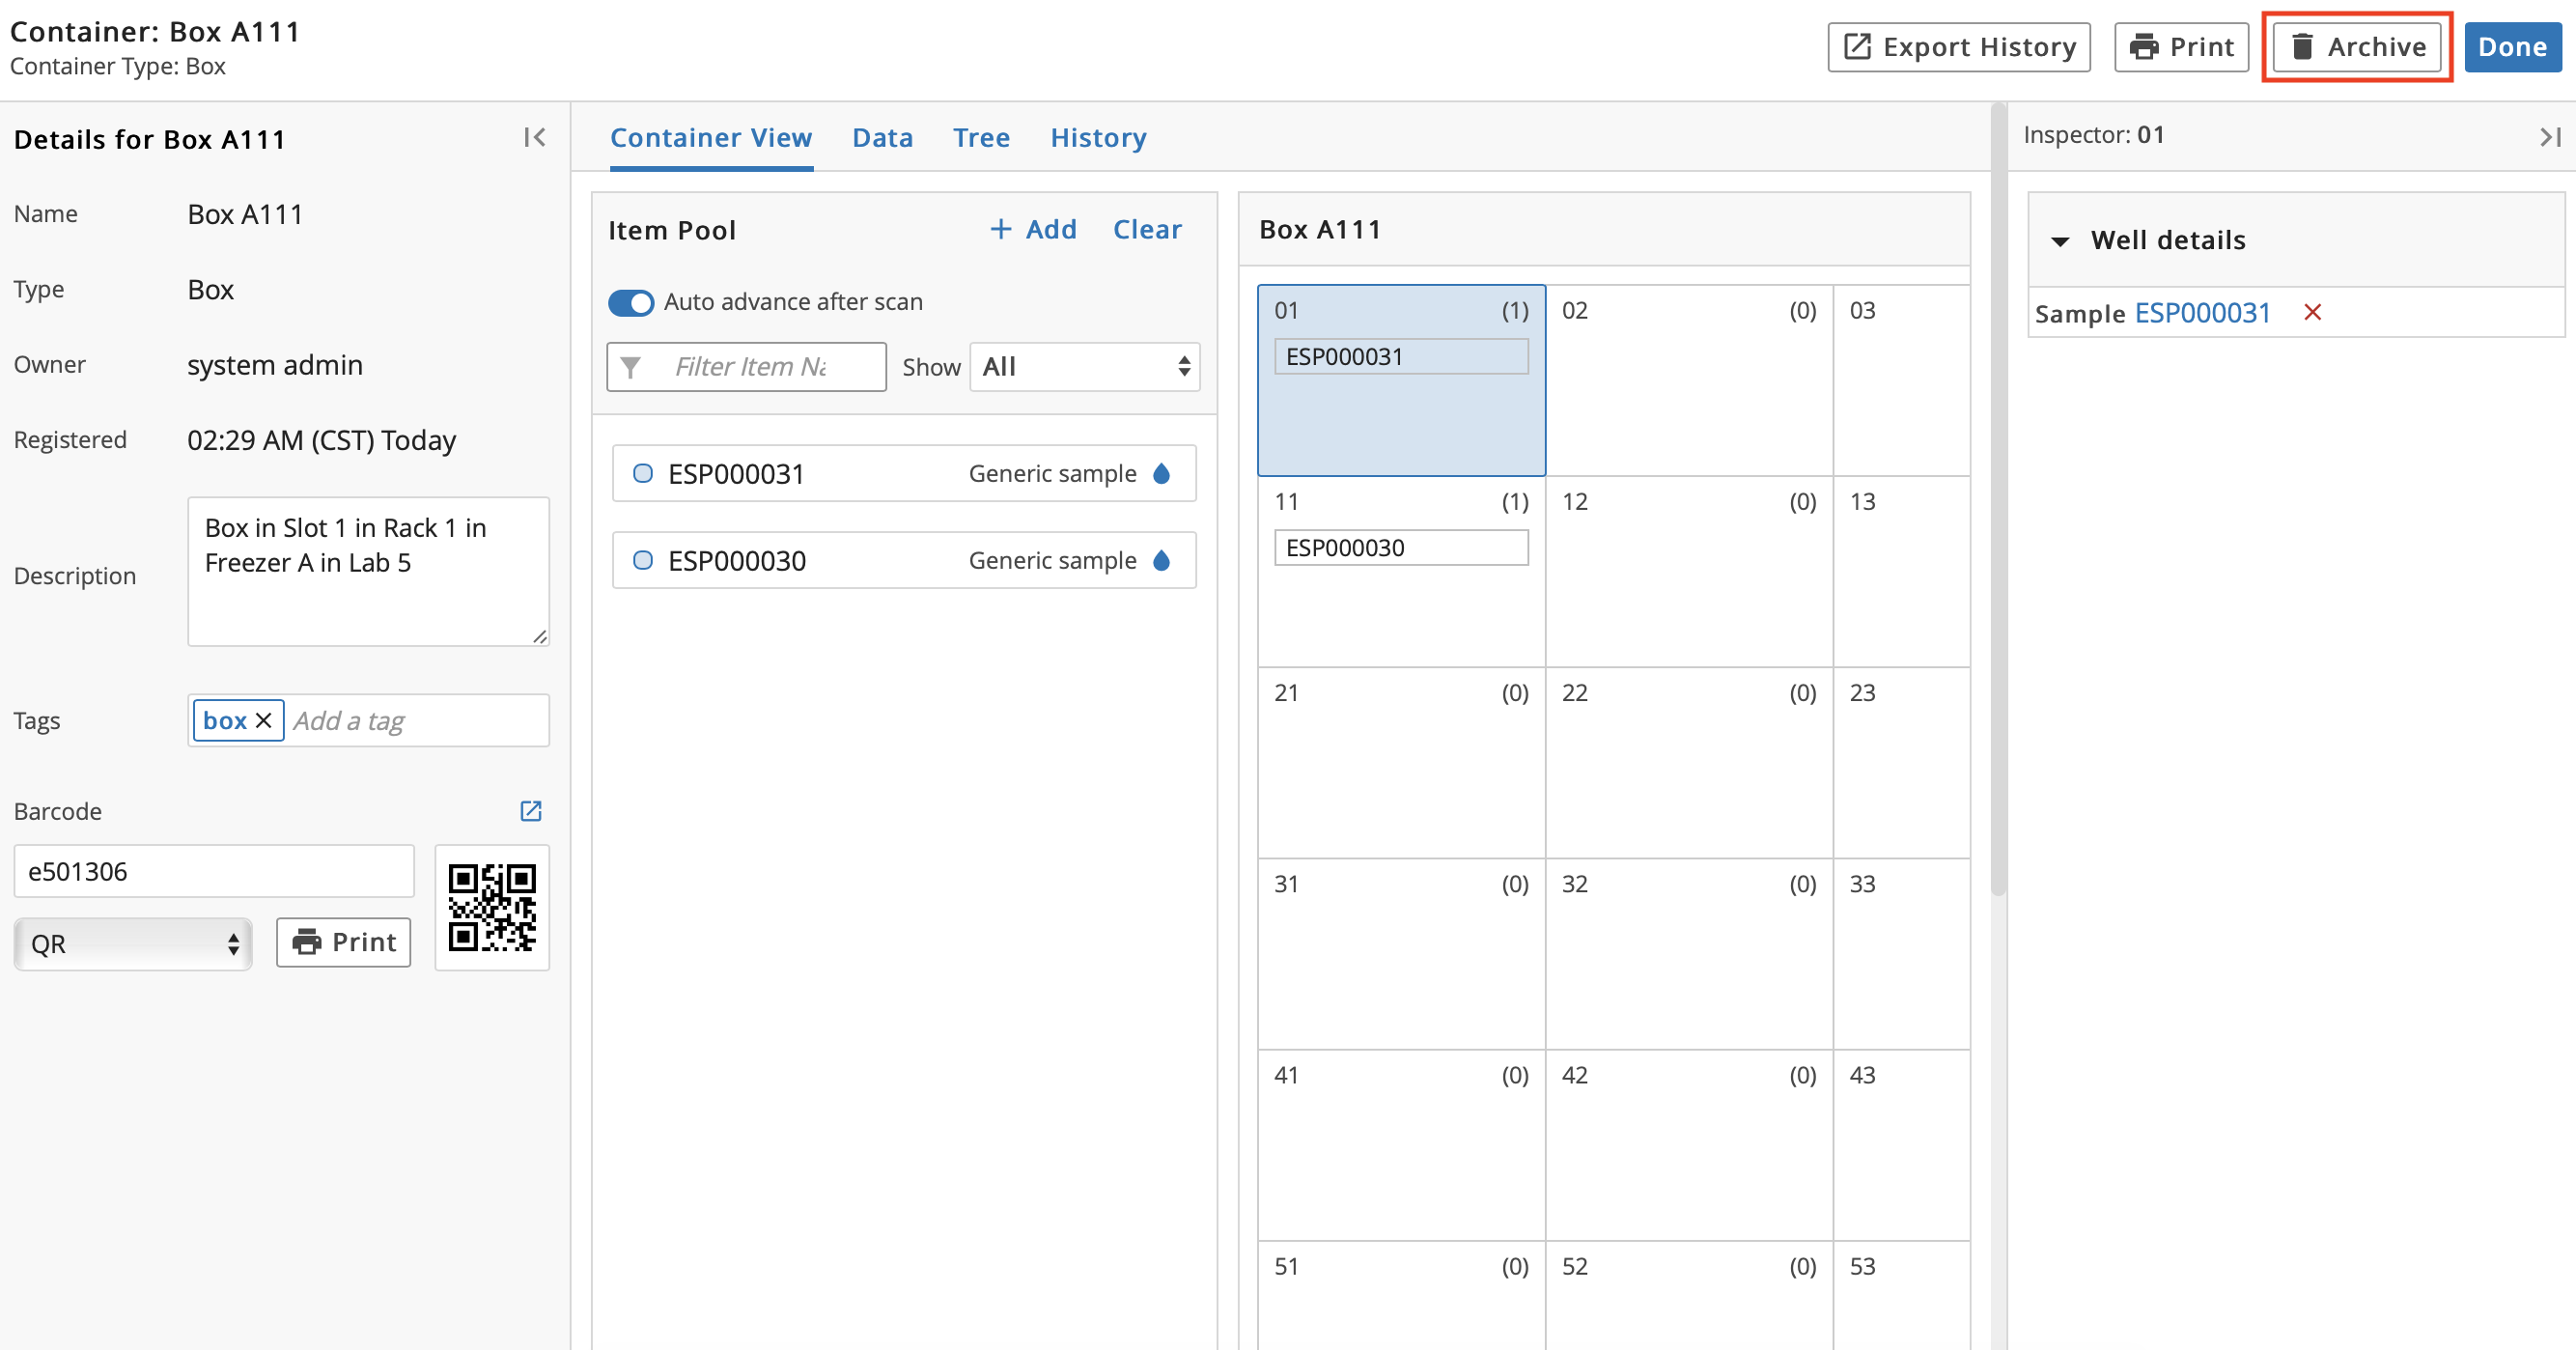Select well 31 in the box grid
This screenshot has width=2576, height=1350.
[1401, 954]
